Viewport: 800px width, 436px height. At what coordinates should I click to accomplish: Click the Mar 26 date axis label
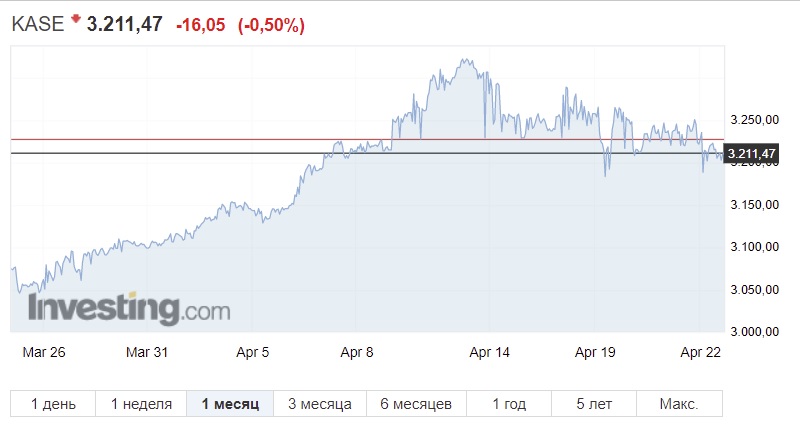tap(42, 352)
